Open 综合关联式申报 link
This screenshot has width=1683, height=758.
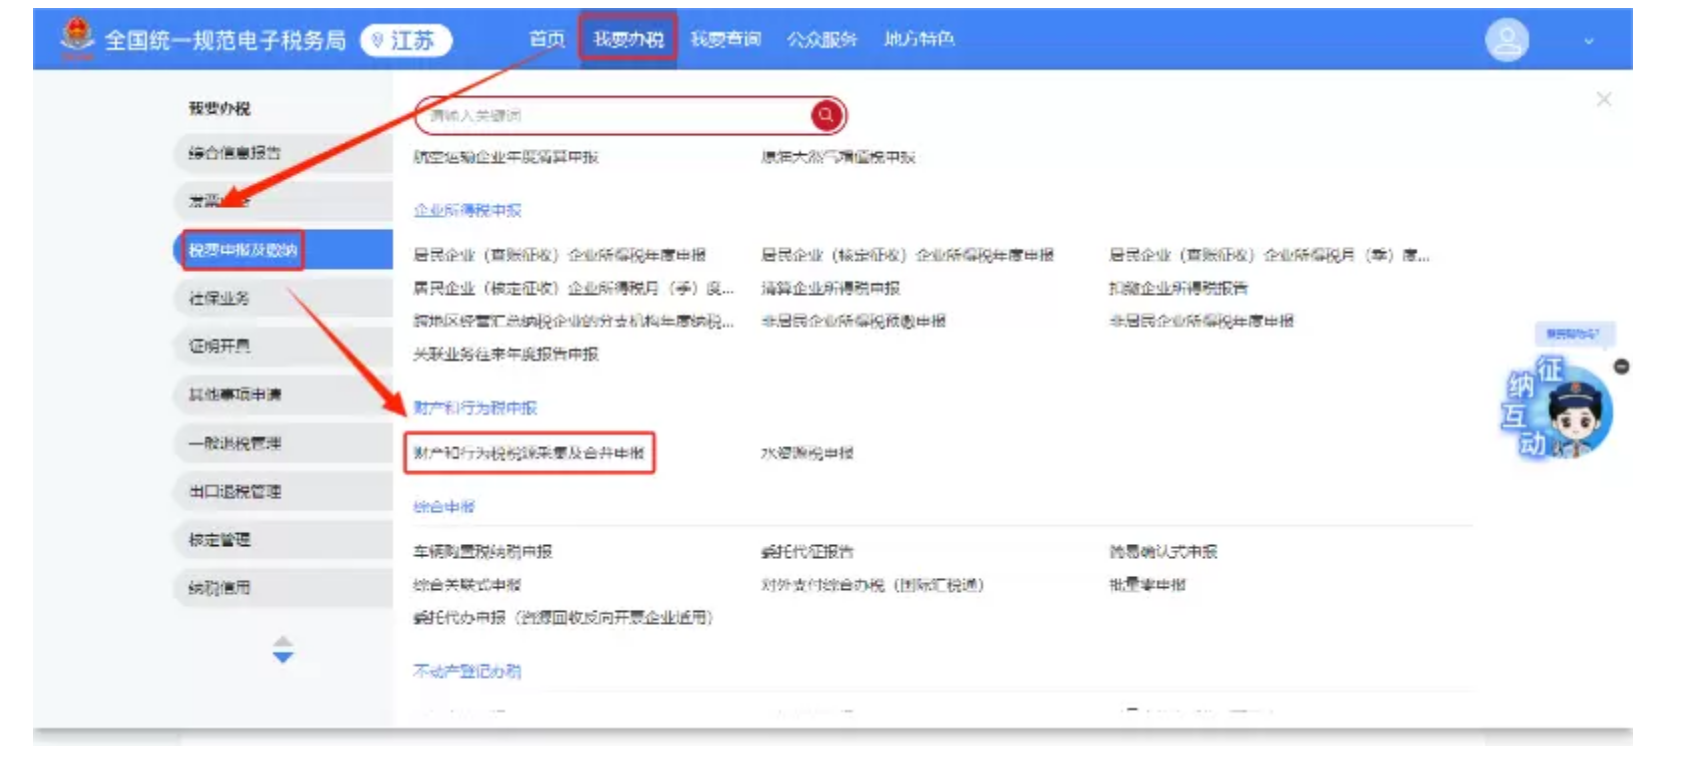467,585
